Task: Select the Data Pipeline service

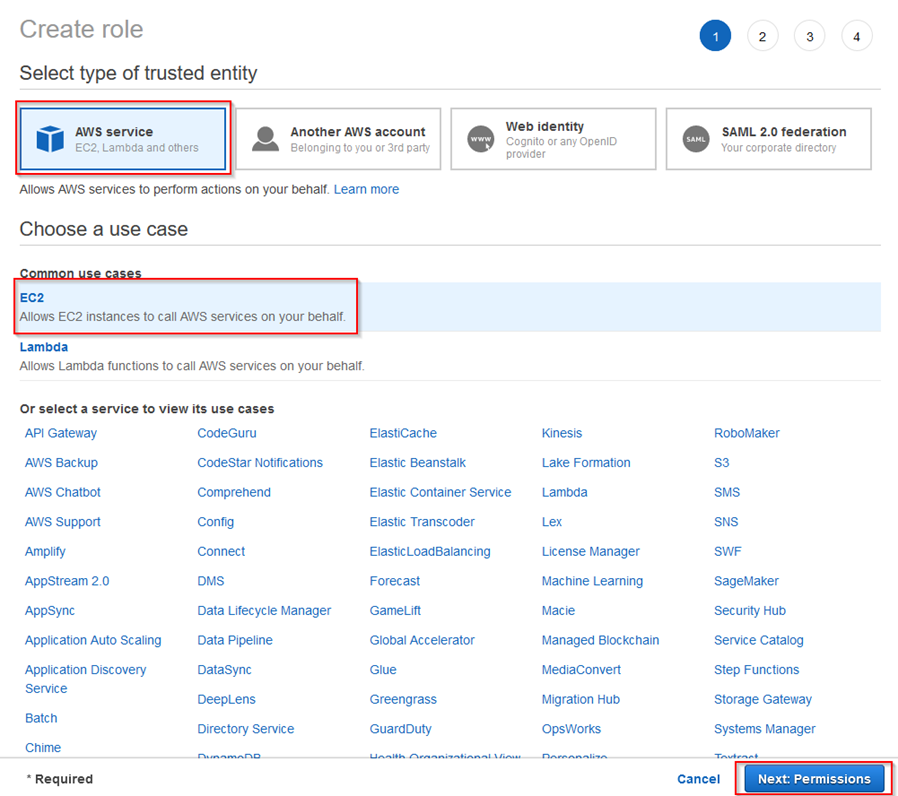Action: 235,640
